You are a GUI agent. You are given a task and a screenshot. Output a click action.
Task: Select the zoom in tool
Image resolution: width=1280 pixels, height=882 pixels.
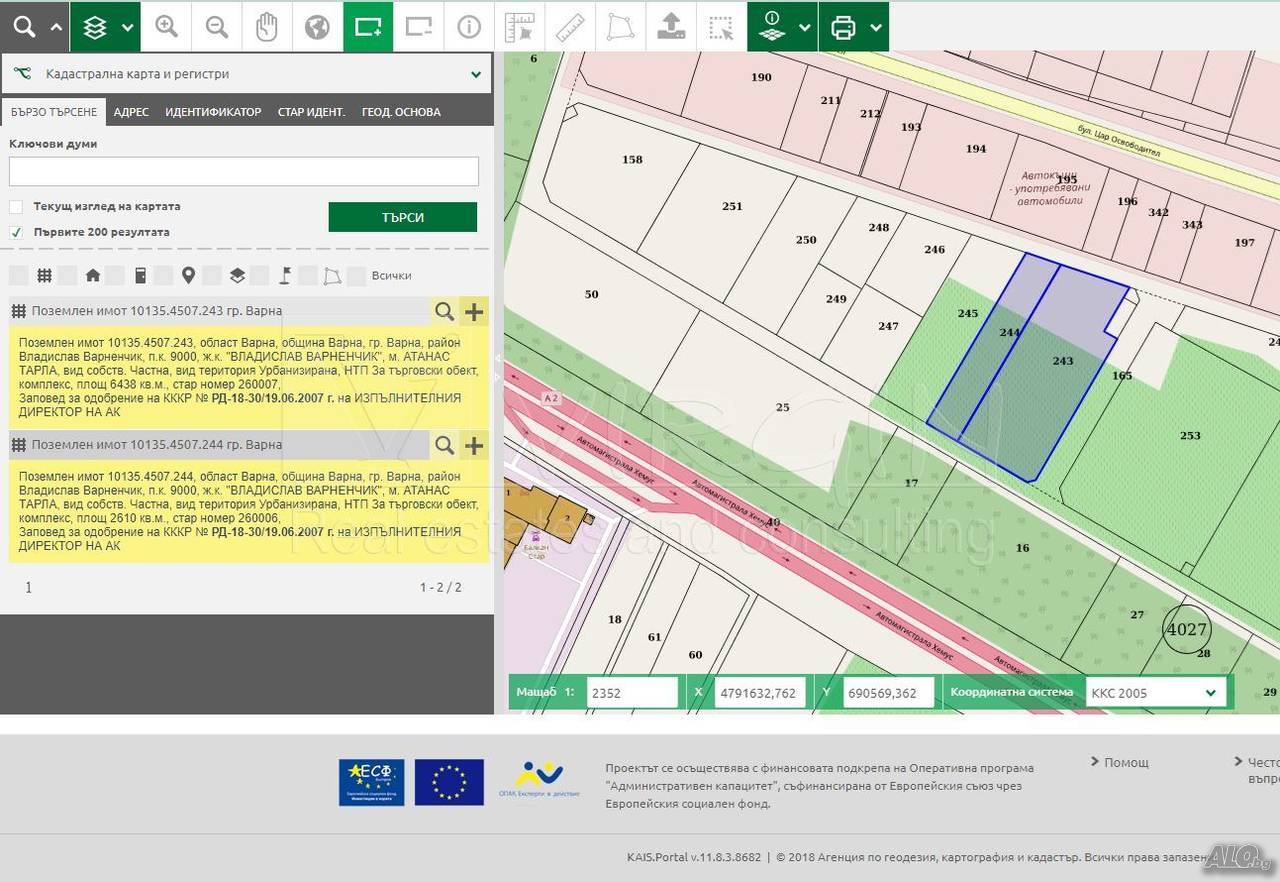(x=166, y=27)
